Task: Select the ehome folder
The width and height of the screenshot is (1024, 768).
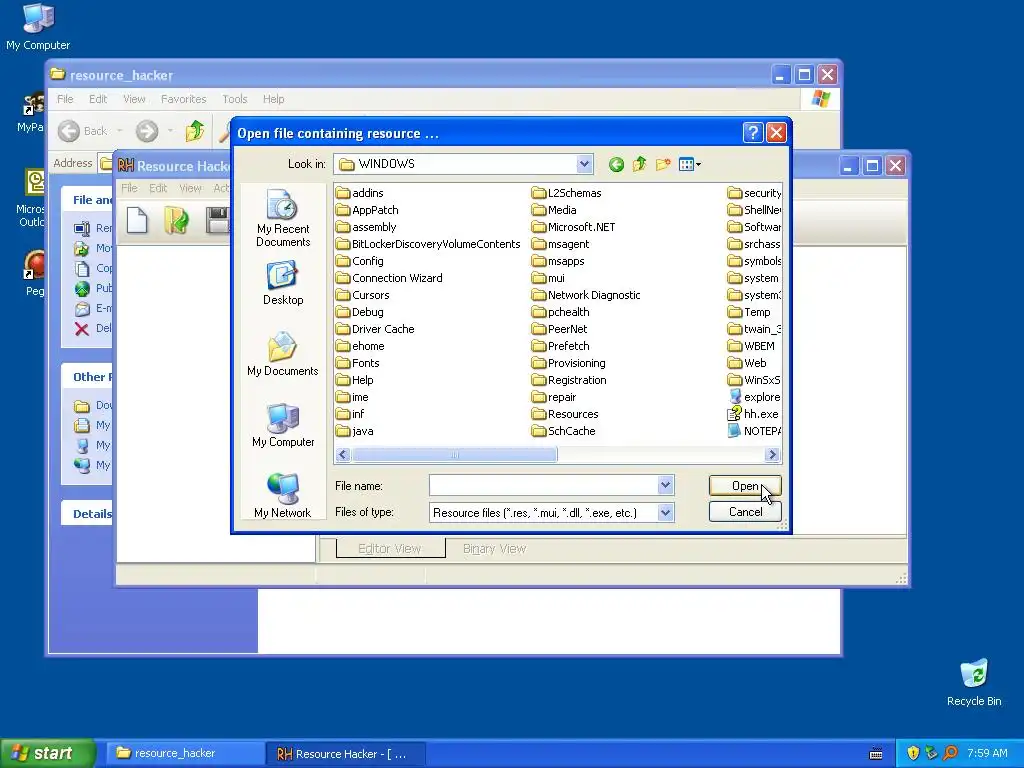Action: (x=360, y=346)
